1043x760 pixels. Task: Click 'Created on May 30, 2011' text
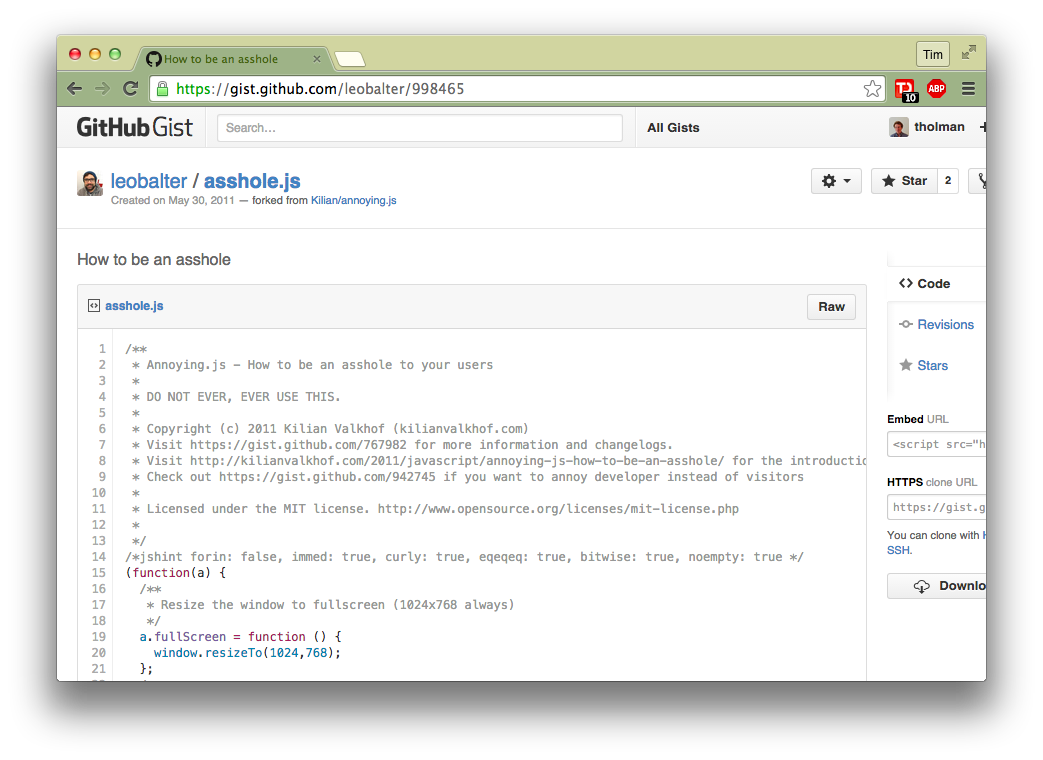[x=172, y=200]
